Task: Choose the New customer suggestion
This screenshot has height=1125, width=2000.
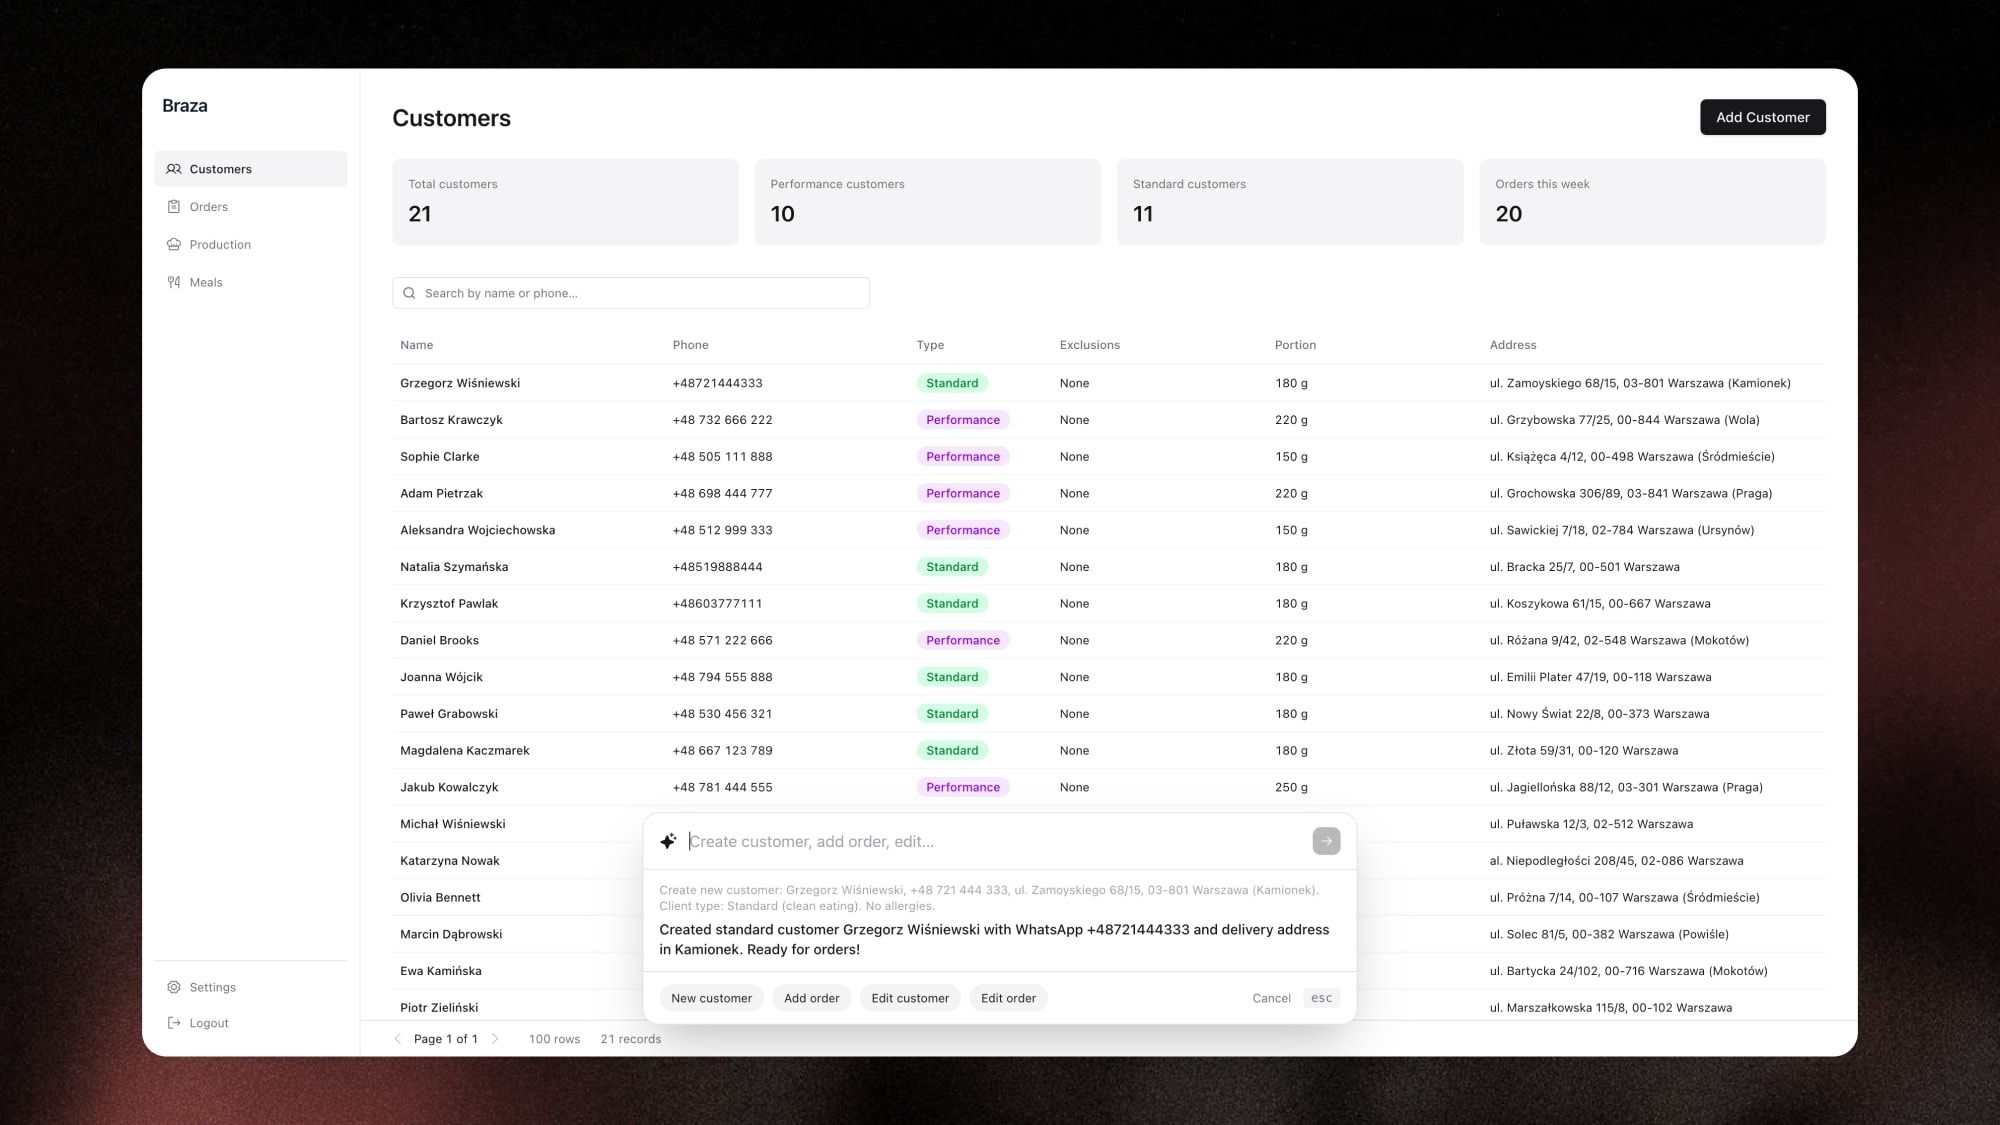Action: [x=711, y=998]
